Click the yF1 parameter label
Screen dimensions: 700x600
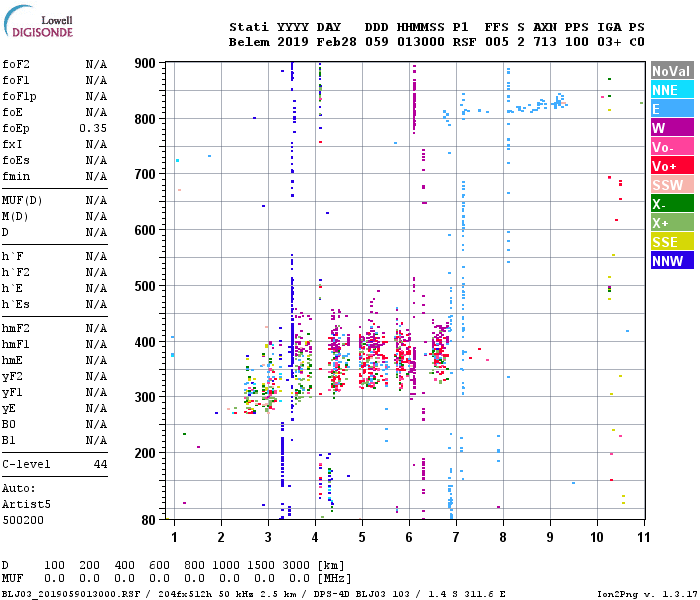(12, 393)
